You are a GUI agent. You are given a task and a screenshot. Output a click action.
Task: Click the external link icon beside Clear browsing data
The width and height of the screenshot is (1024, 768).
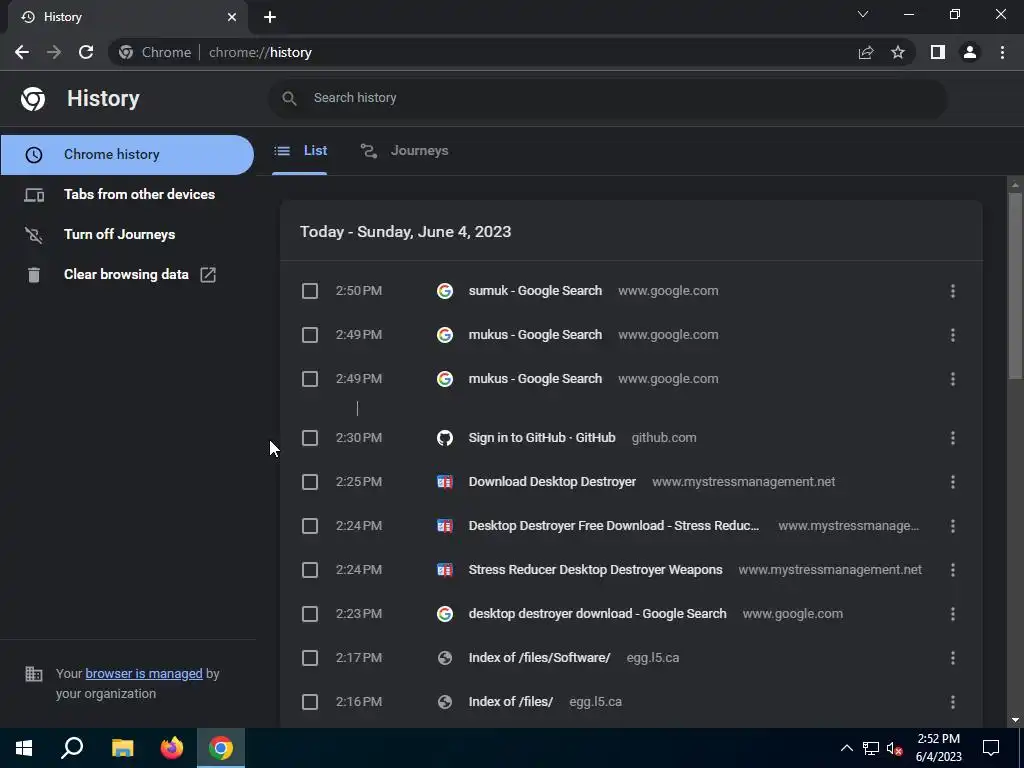point(208,275)
